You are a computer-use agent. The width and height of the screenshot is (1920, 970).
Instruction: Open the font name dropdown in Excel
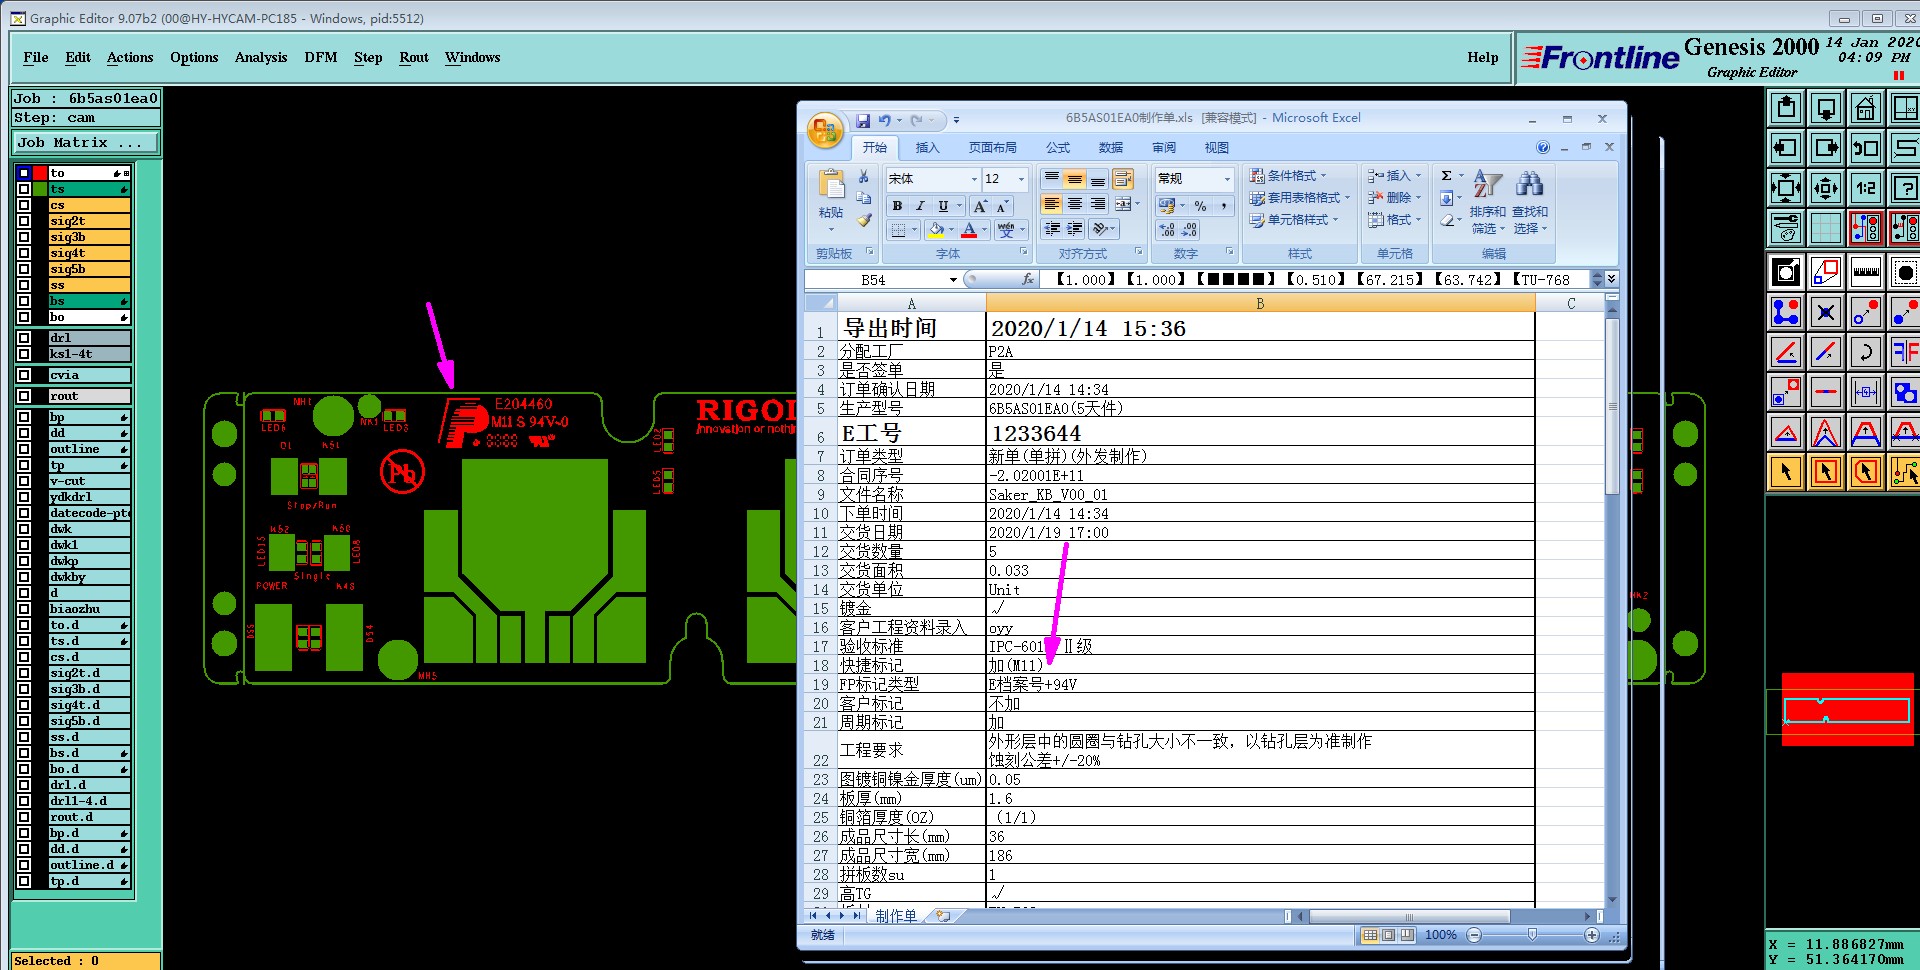coord(974,179)
